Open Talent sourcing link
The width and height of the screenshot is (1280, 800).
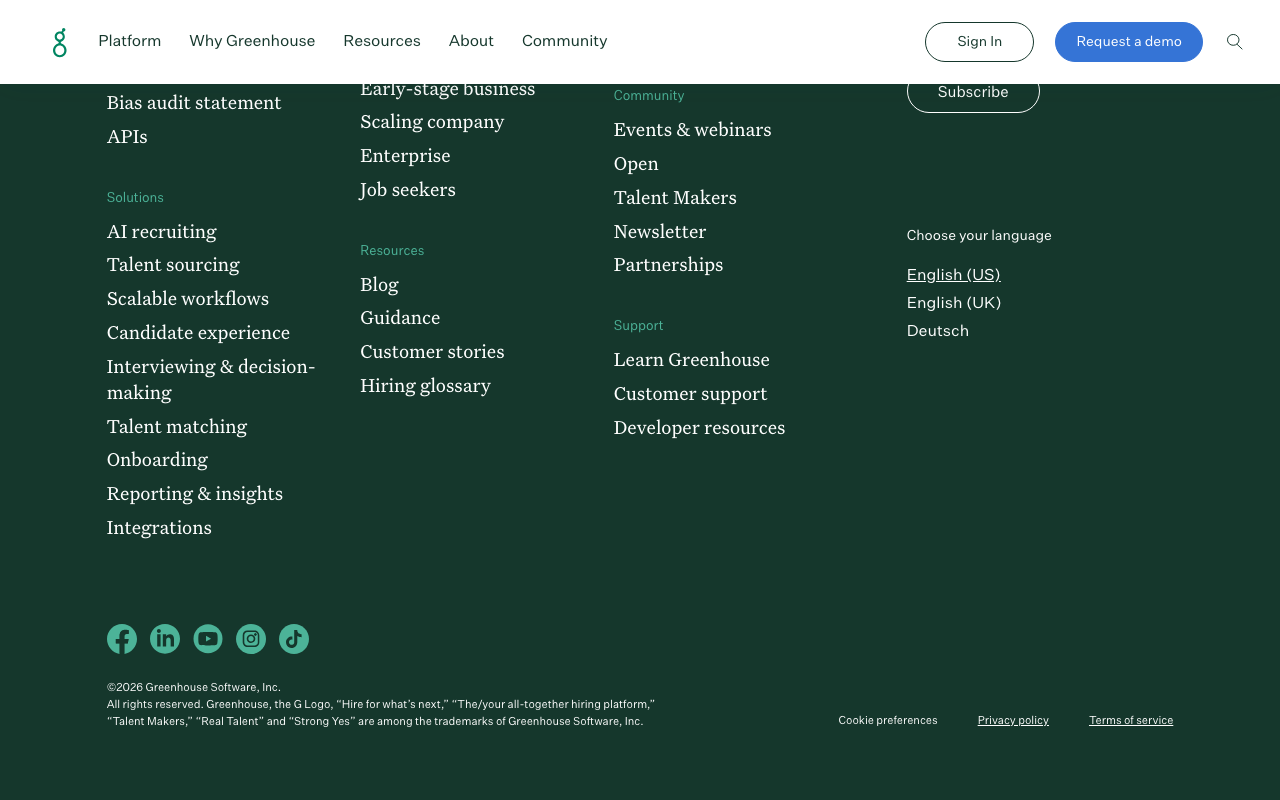coord(173,265)
